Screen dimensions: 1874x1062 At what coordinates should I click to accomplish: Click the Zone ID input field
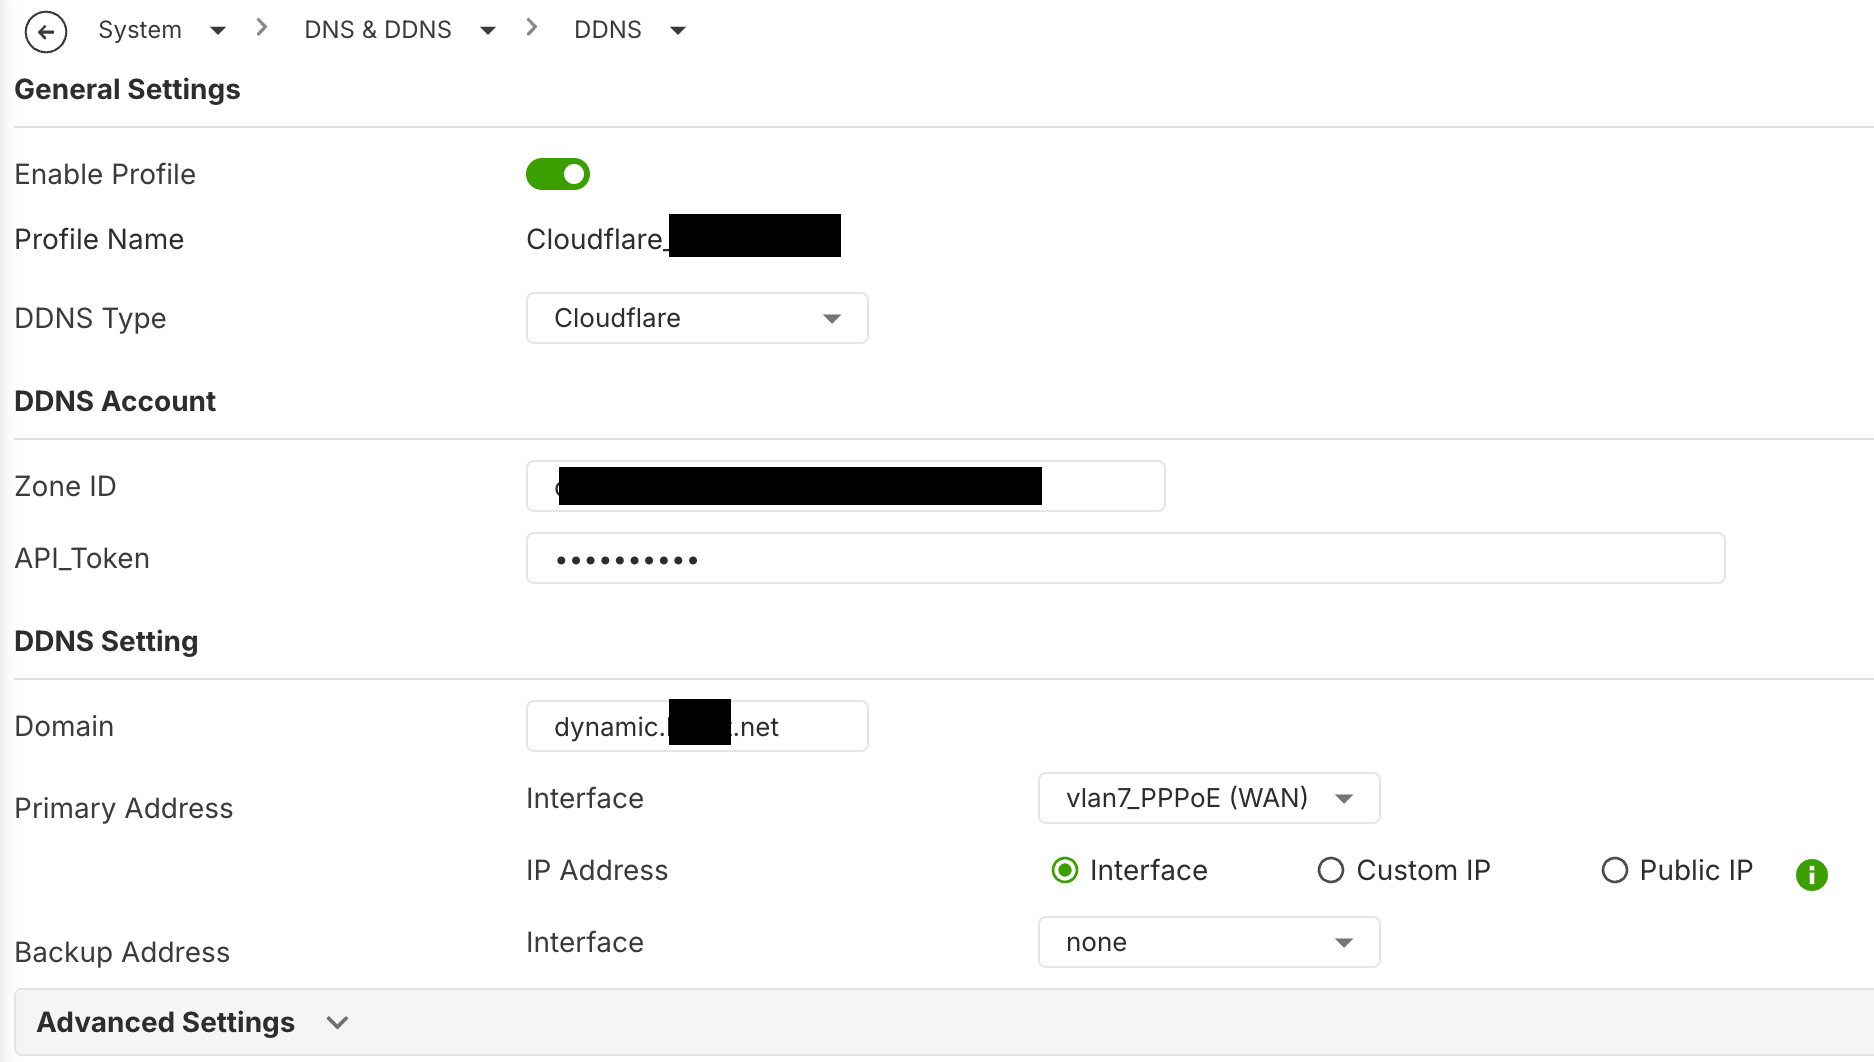tap(846, 486)
